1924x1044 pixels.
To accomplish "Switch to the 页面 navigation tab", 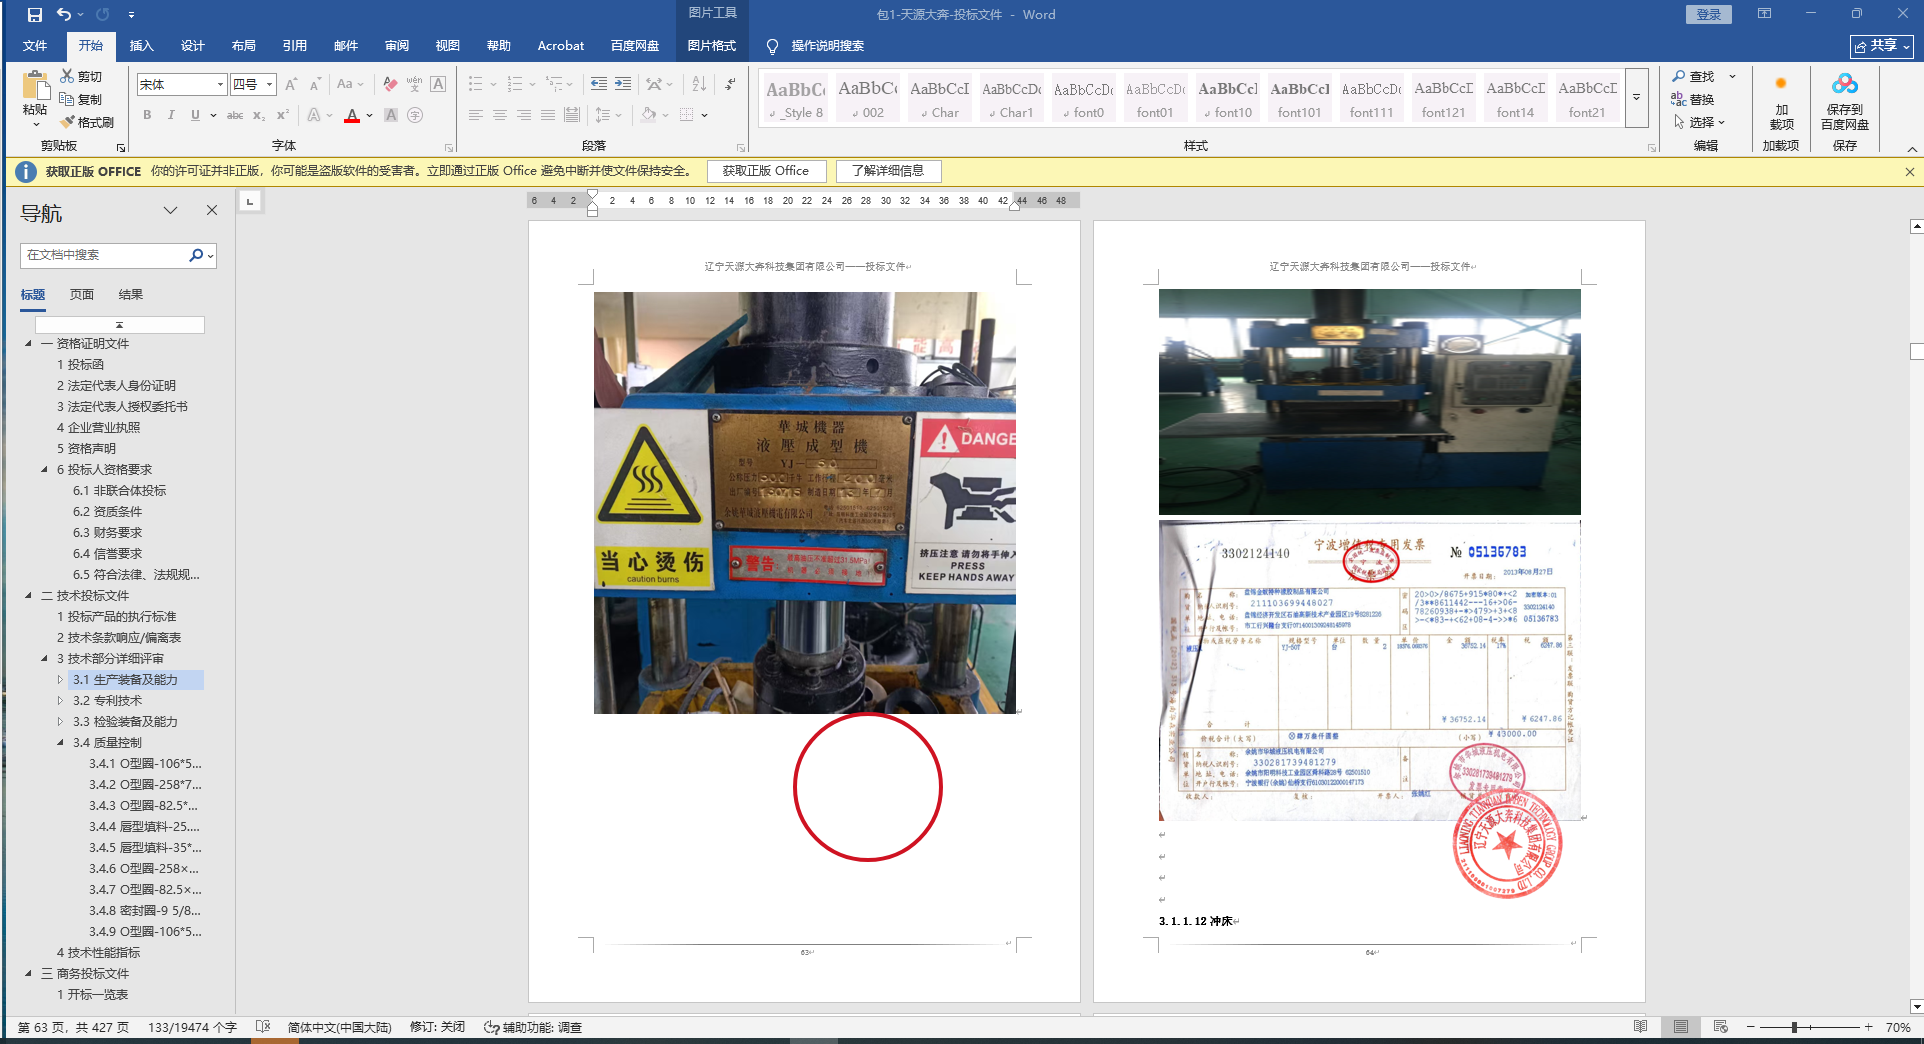I will tap(82, 295).
